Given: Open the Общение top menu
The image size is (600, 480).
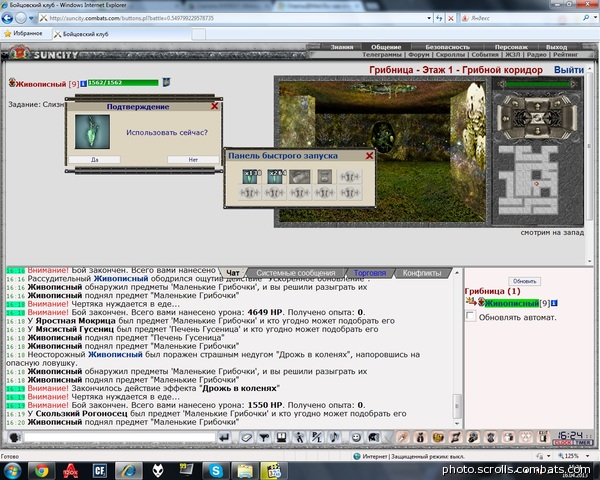Looking at the screenshot, I should pyautogui.click(x=386, y=47).
